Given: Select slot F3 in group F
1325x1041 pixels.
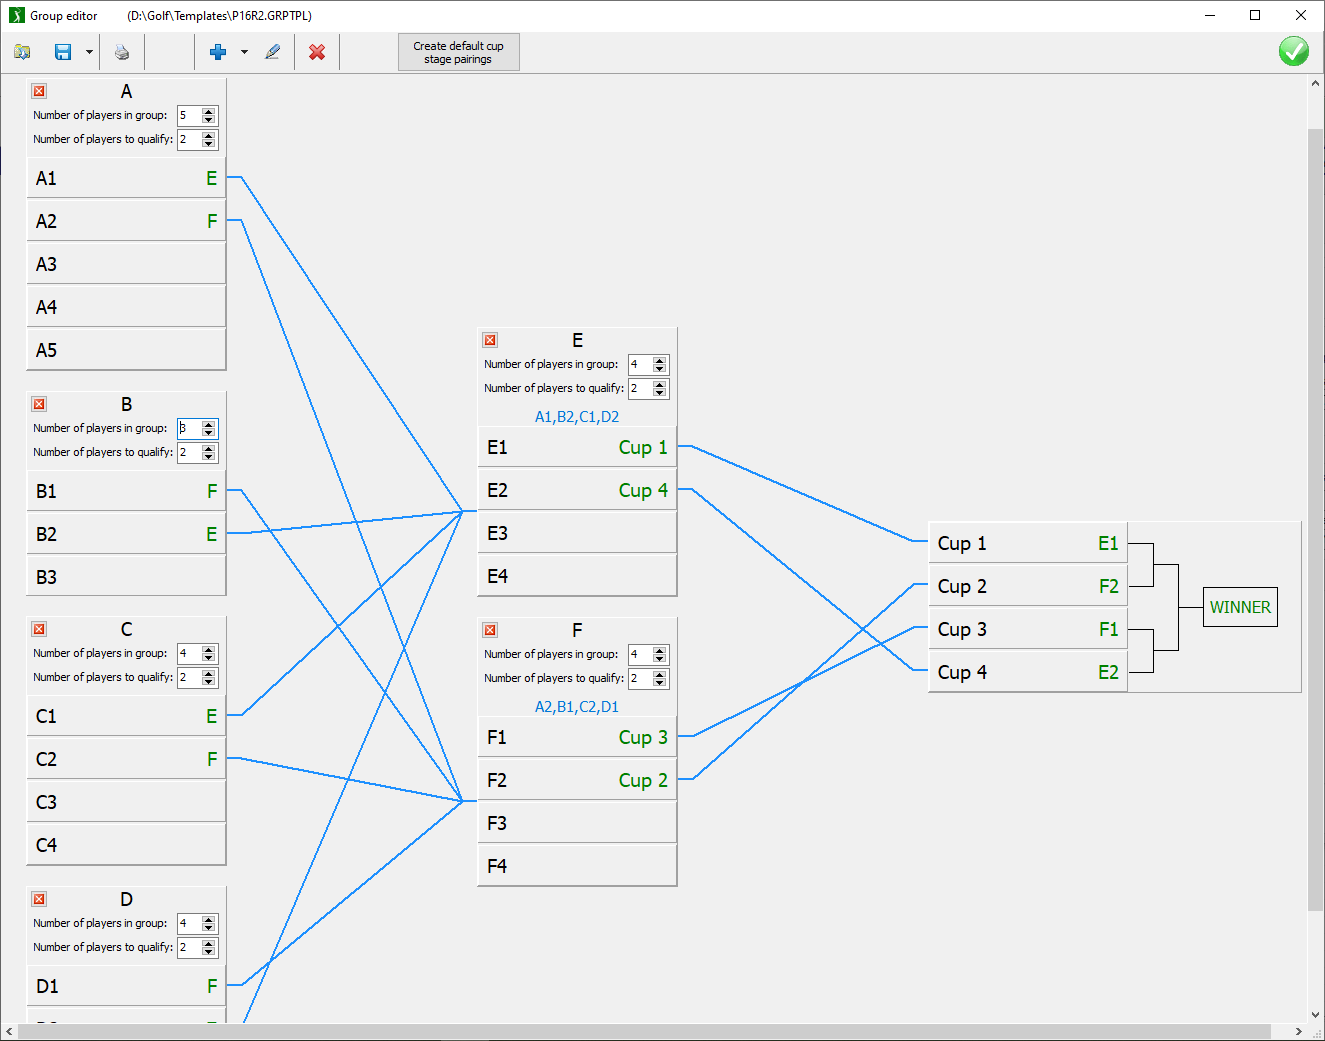Looking at the screenshot, I should tap(577, 823).
